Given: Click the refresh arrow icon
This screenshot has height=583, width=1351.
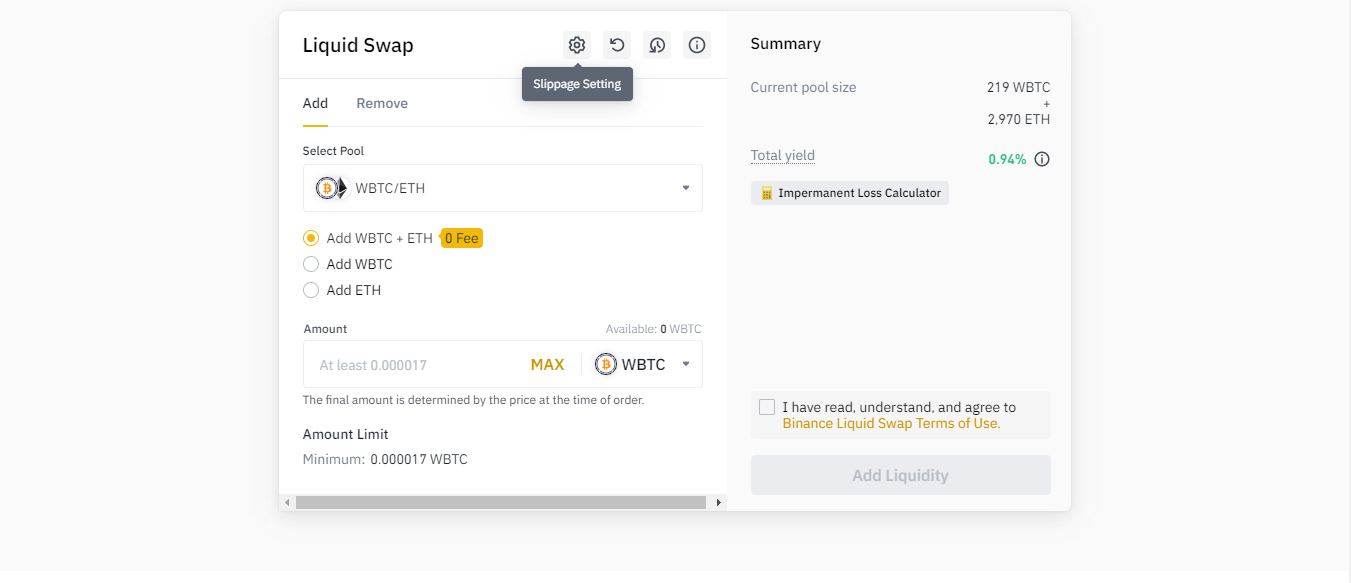Looking at the screenshot, I should coord(617,45).
